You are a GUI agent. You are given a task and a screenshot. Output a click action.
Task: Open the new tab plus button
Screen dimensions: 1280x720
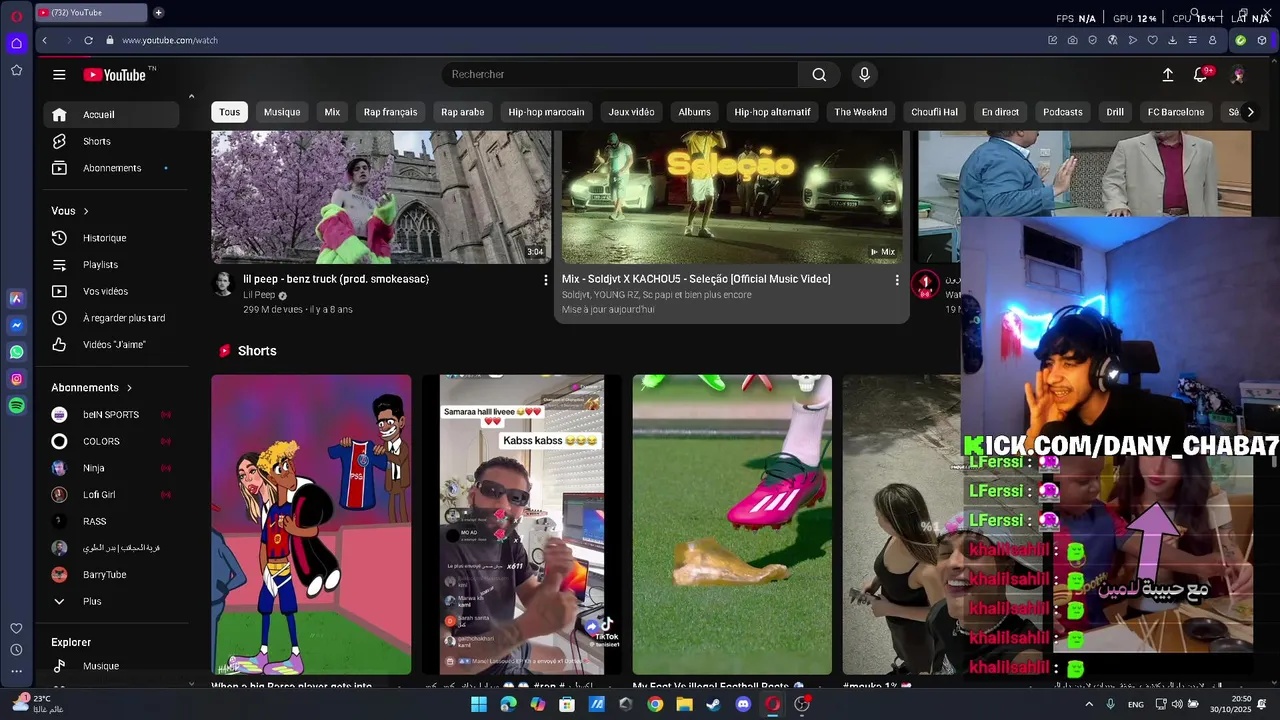click(x=158, y=13)
